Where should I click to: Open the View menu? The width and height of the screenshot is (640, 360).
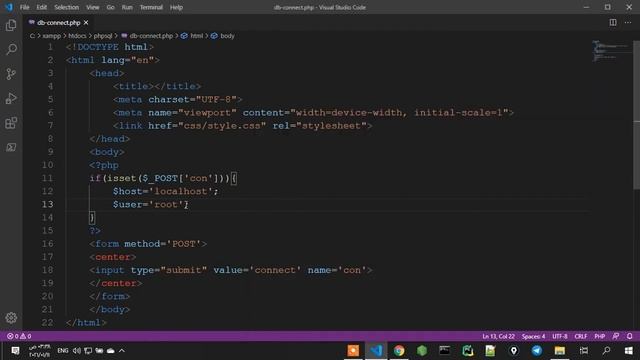[x=93, y=7]
